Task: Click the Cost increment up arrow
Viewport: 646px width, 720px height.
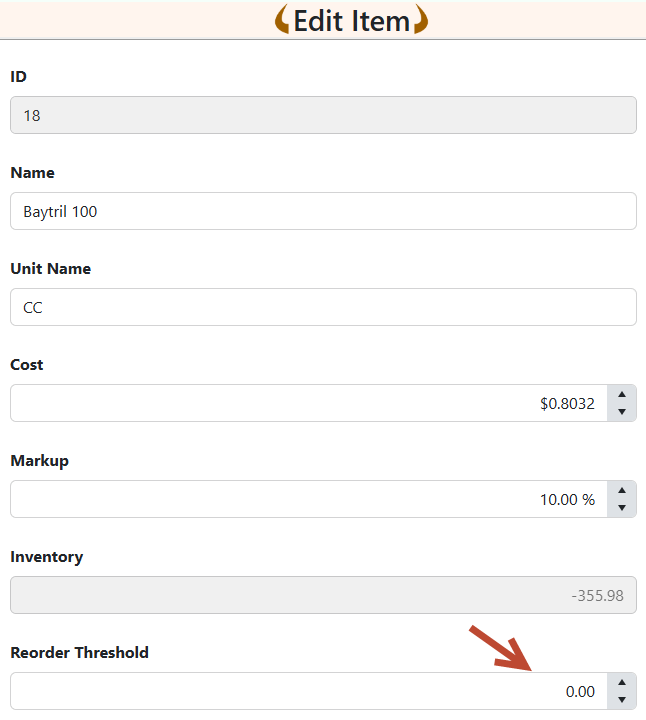Action: tap(622, 395)
